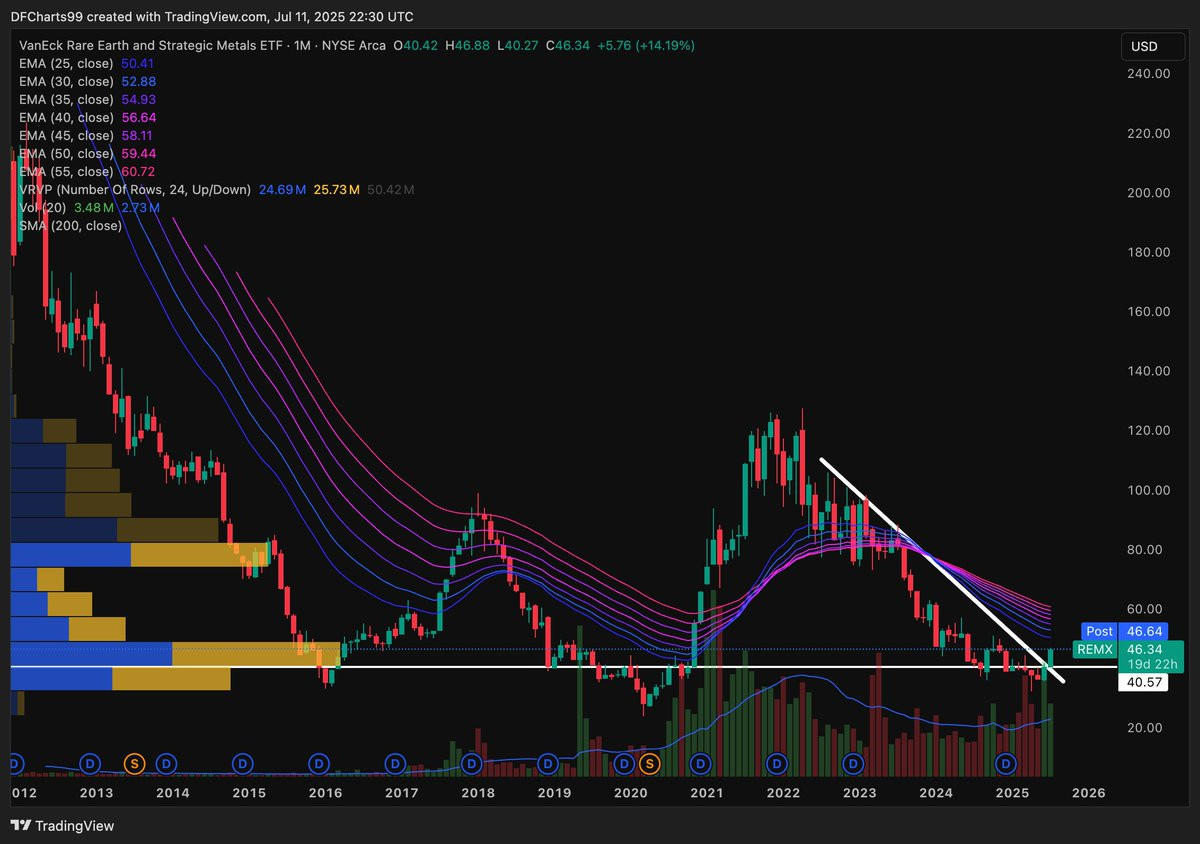Image resolution: width=1200 pixels, height=844 pixels.
Task: Click the Vol value 3.48M
Action: coord(93,208)
